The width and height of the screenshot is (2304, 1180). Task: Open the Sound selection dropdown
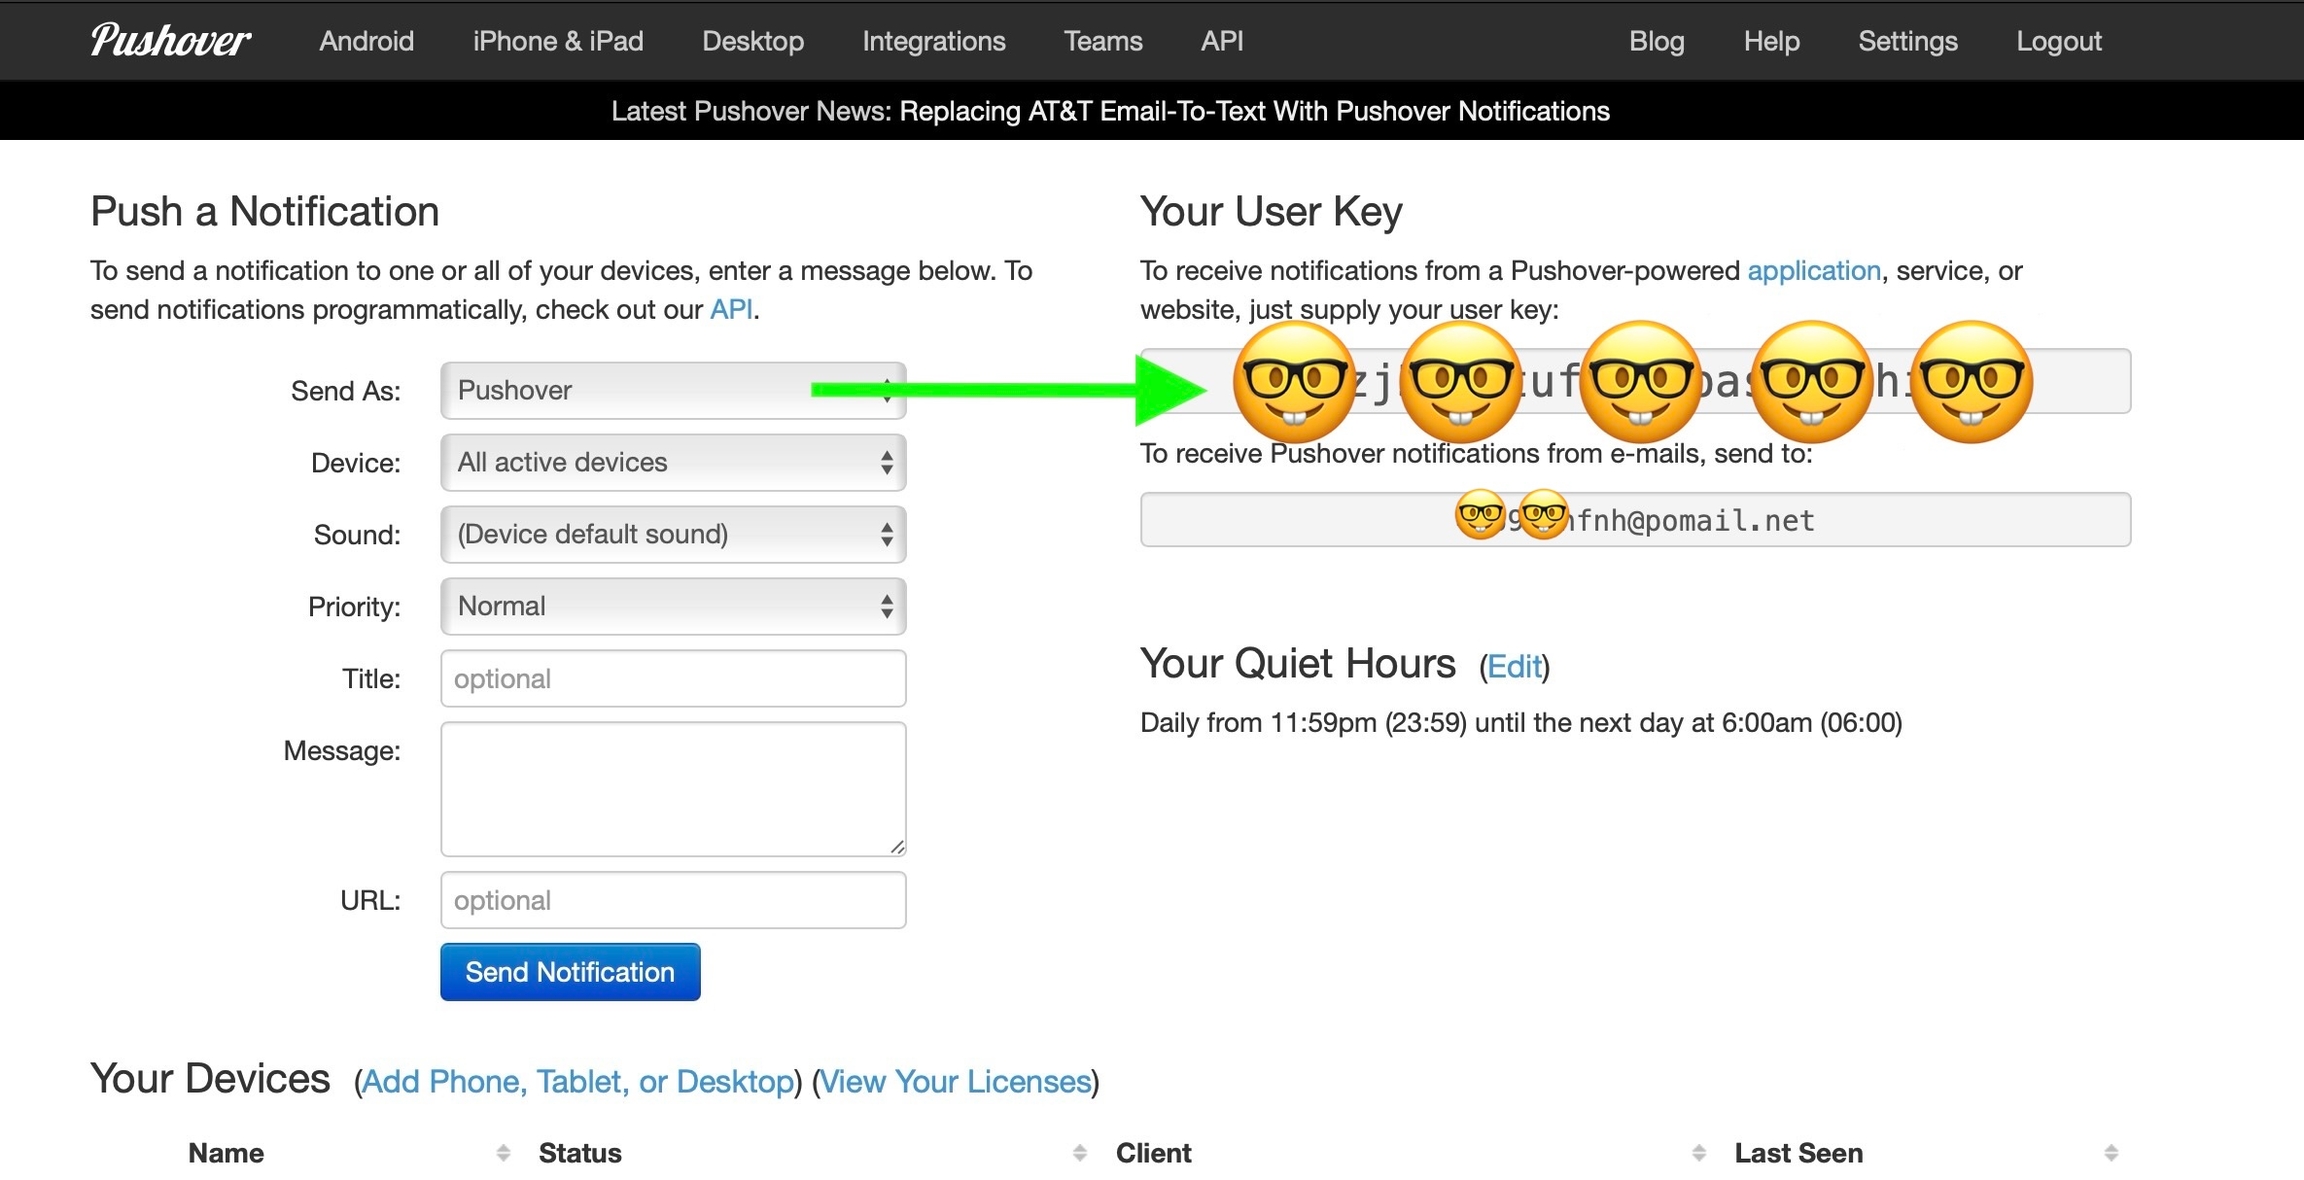click(672, 534)
